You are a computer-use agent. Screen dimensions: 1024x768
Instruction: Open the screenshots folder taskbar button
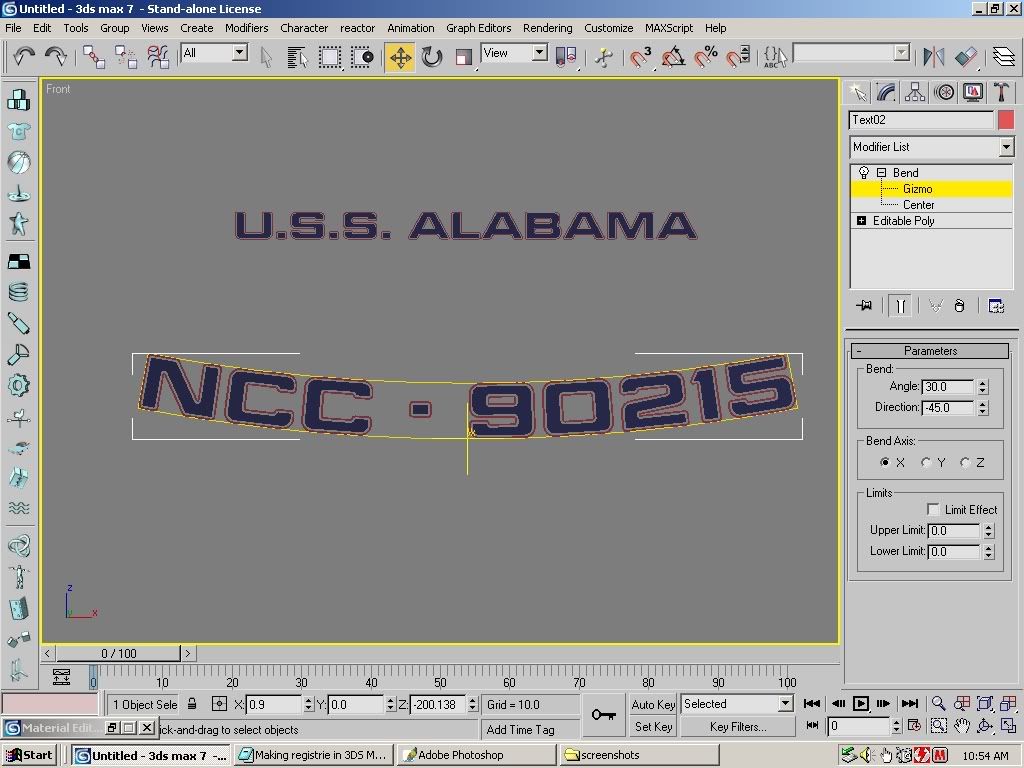639,755
